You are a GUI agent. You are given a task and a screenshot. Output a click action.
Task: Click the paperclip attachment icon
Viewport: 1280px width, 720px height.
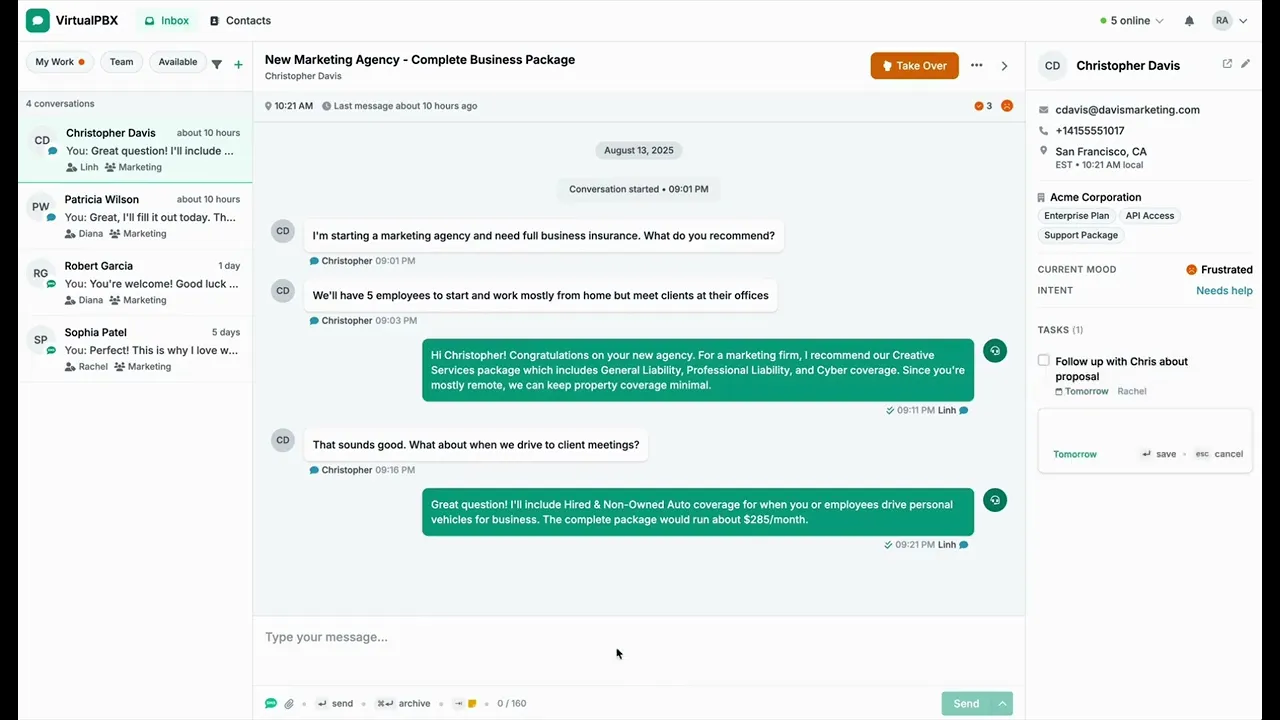pos(289,704)
